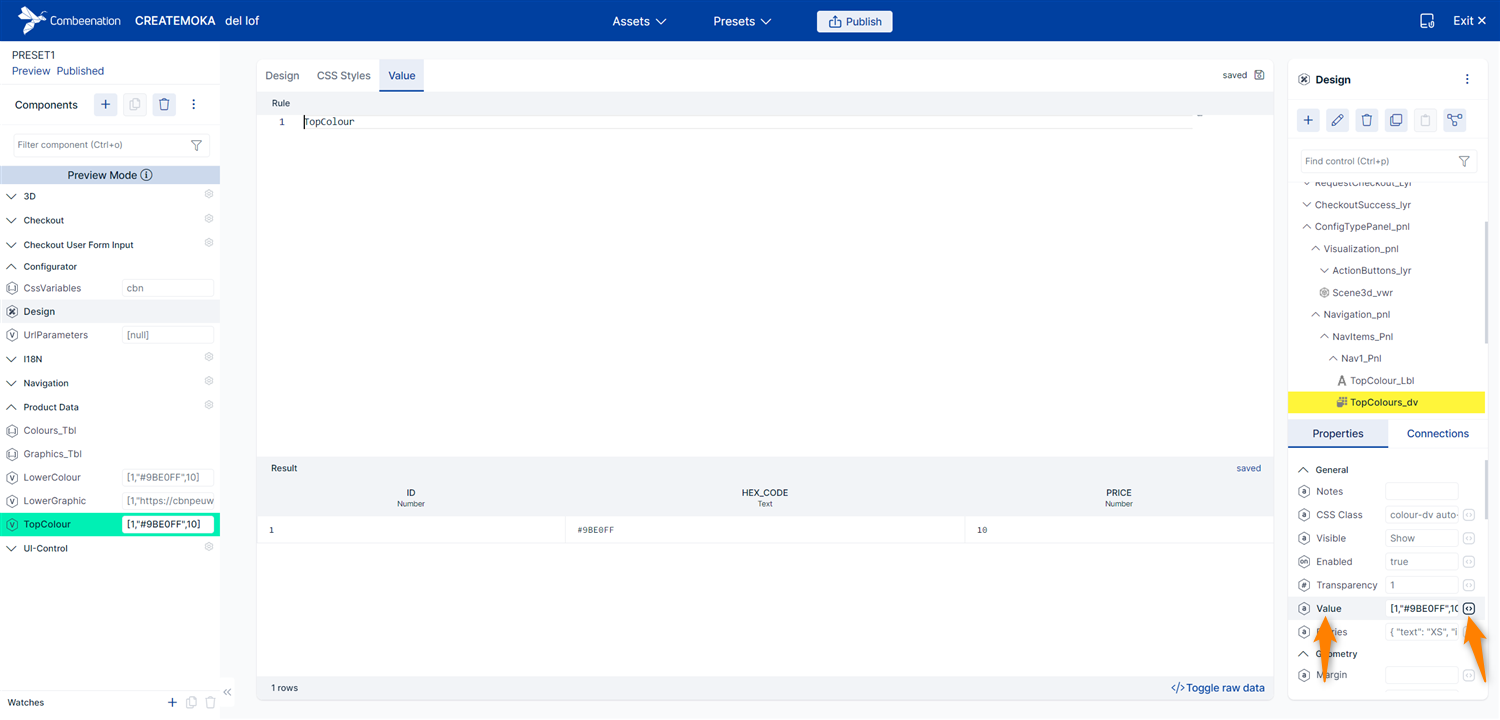Switch to the Connections tab
Screen dimensions: 1500x720
1437,433
